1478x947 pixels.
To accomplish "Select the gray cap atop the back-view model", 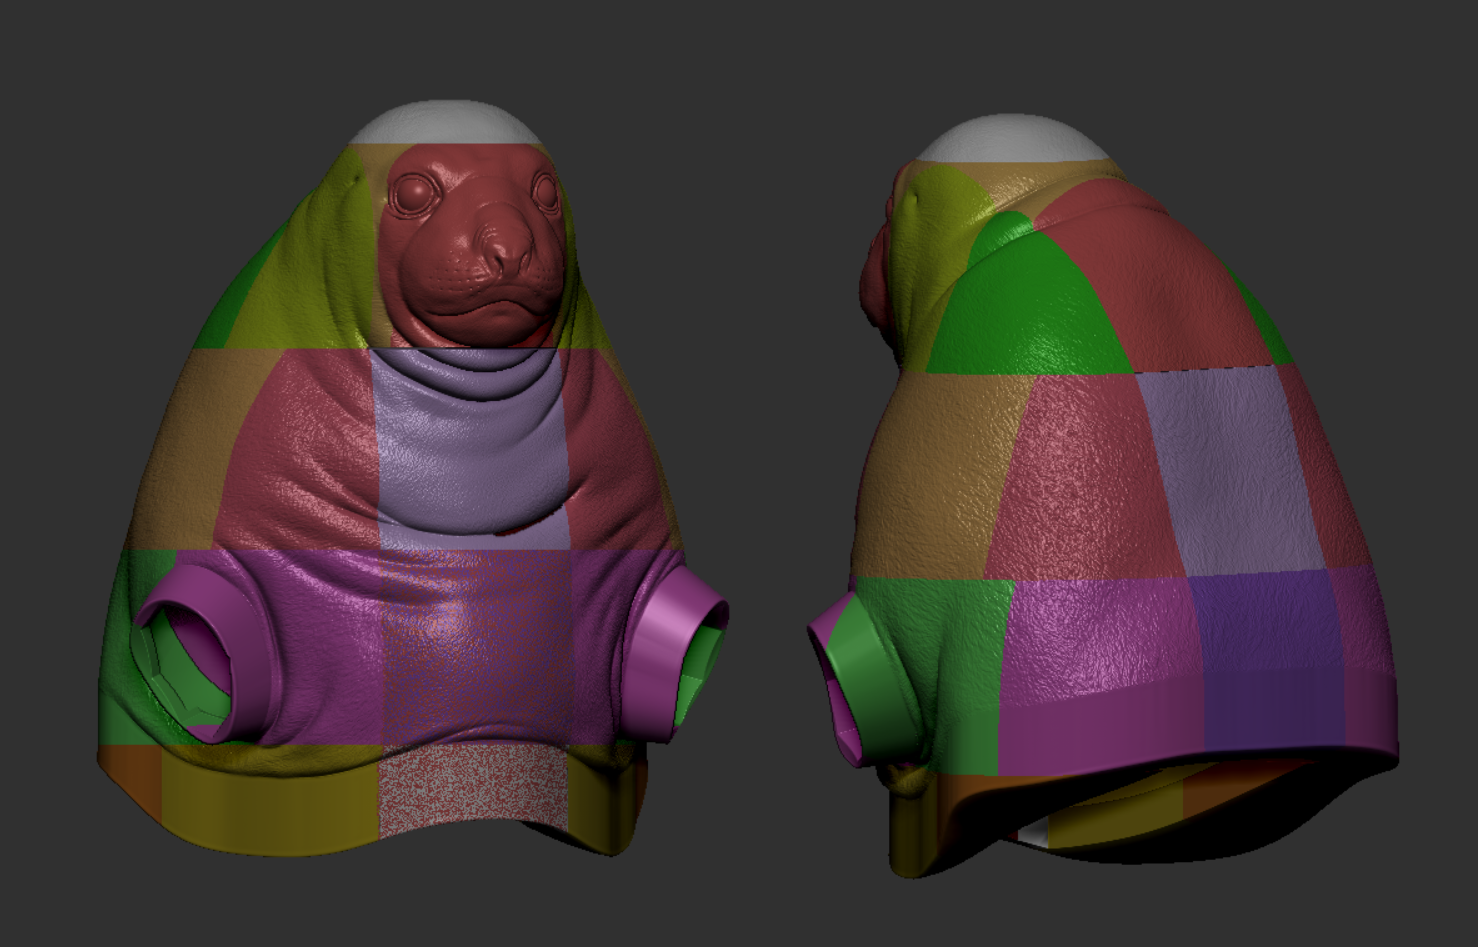I will 1011,140.
